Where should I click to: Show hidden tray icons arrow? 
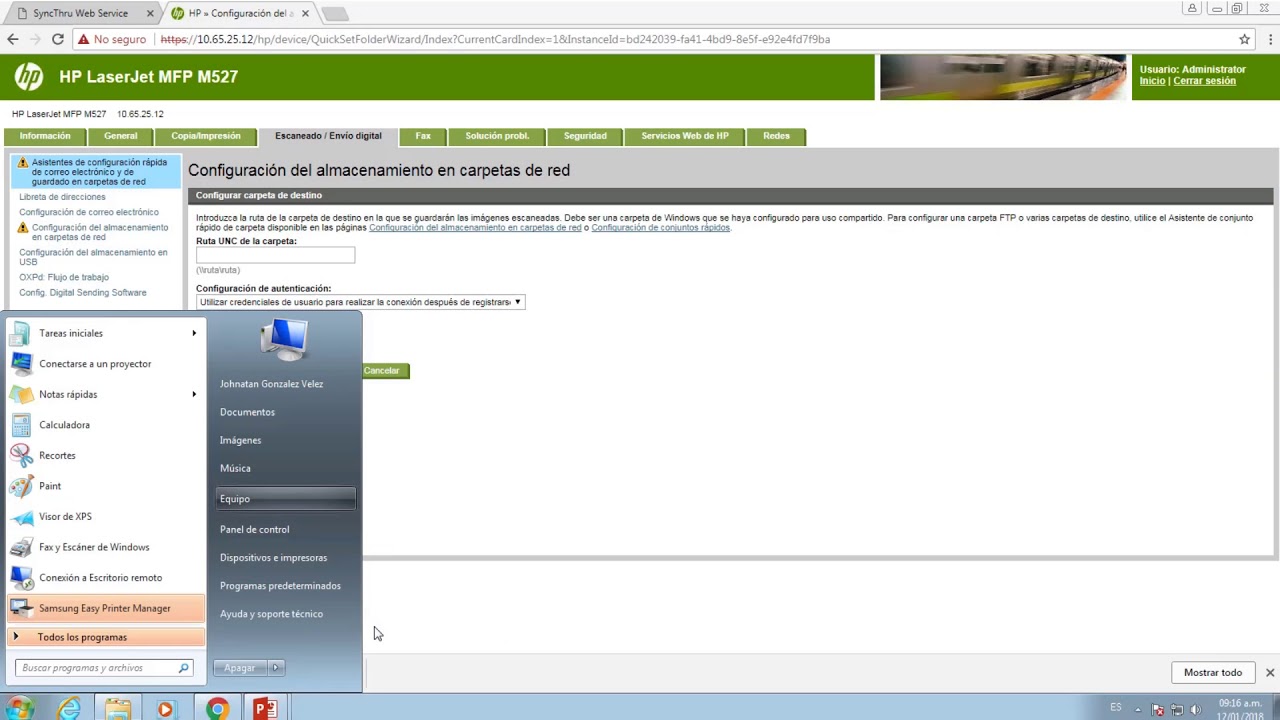(1138, 710)
